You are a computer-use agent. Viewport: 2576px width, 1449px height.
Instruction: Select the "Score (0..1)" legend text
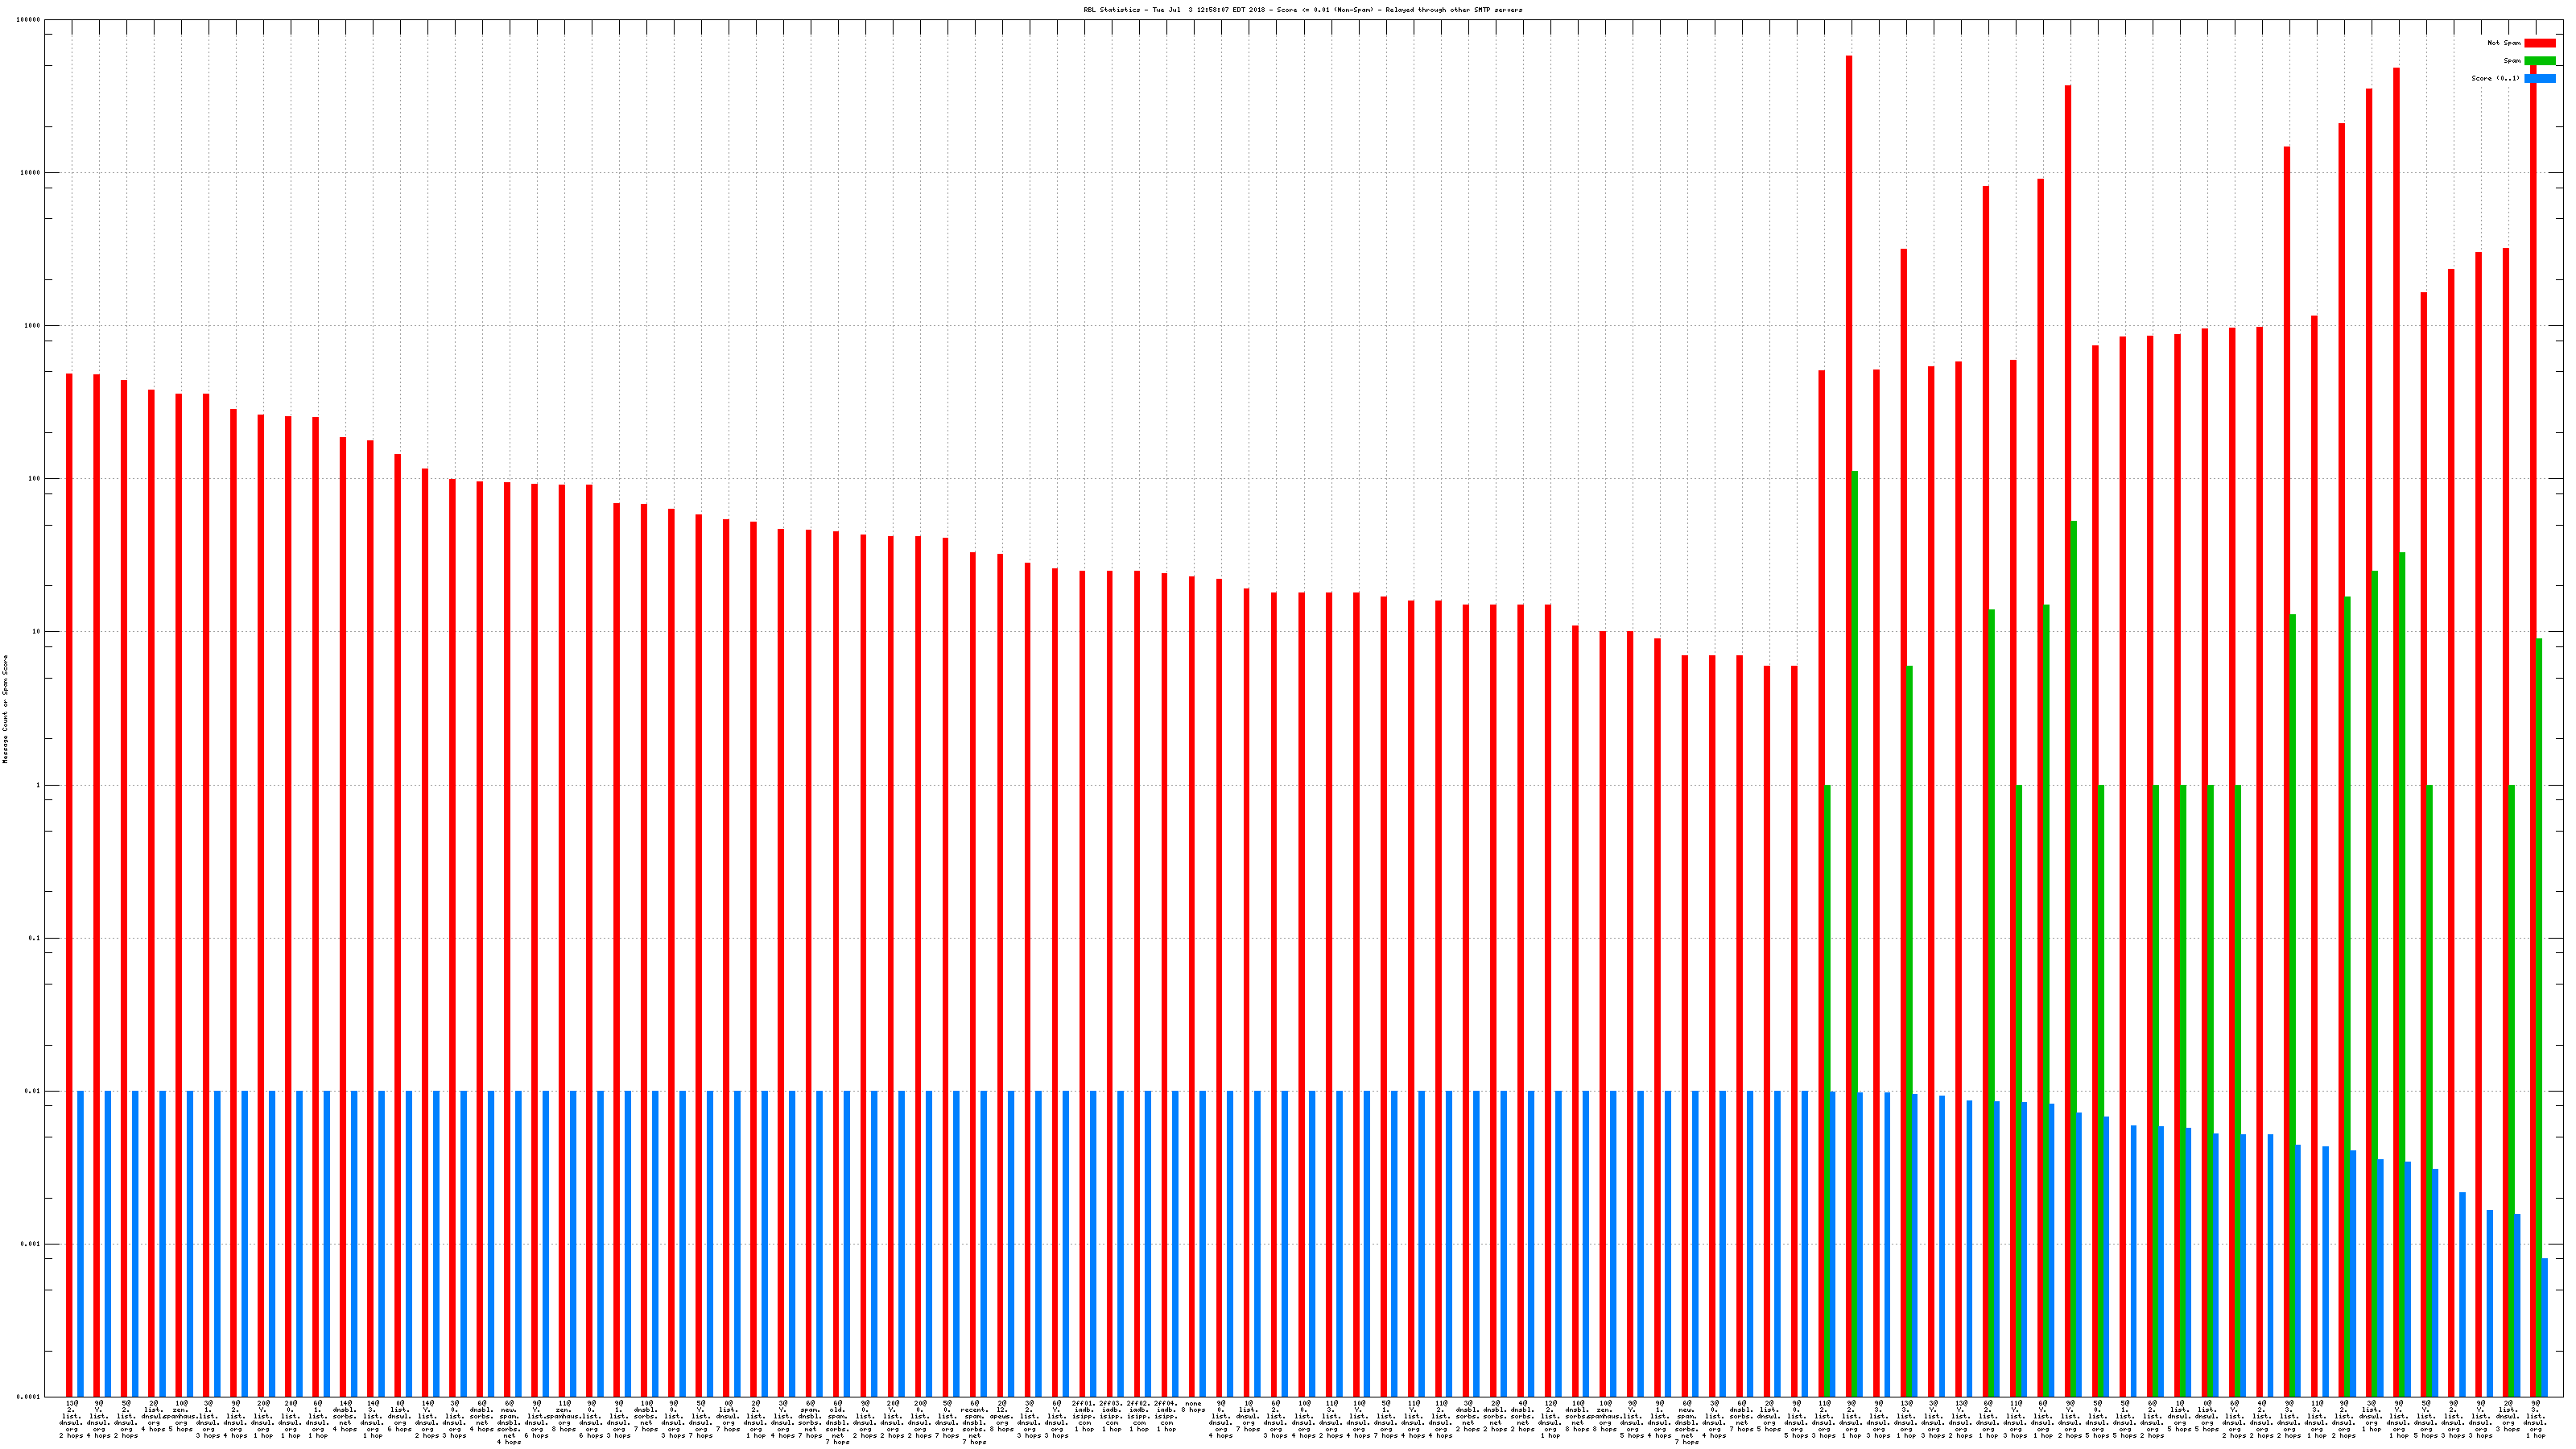coord(2495,78)
